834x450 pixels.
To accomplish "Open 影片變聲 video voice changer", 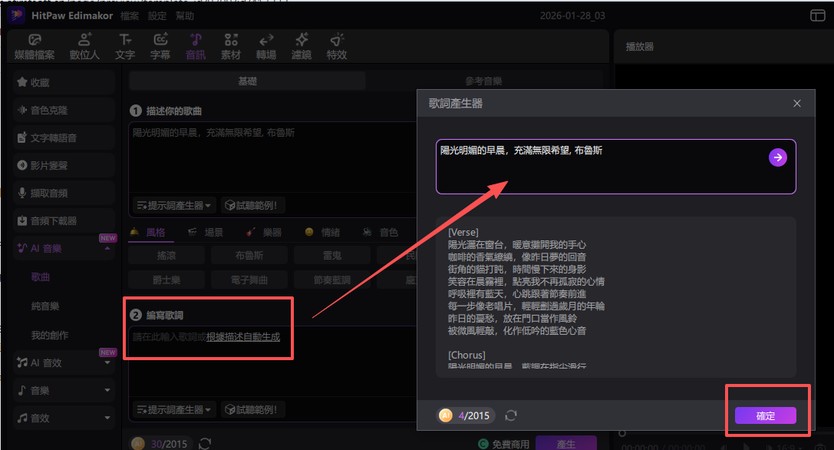I will [64, 165].
